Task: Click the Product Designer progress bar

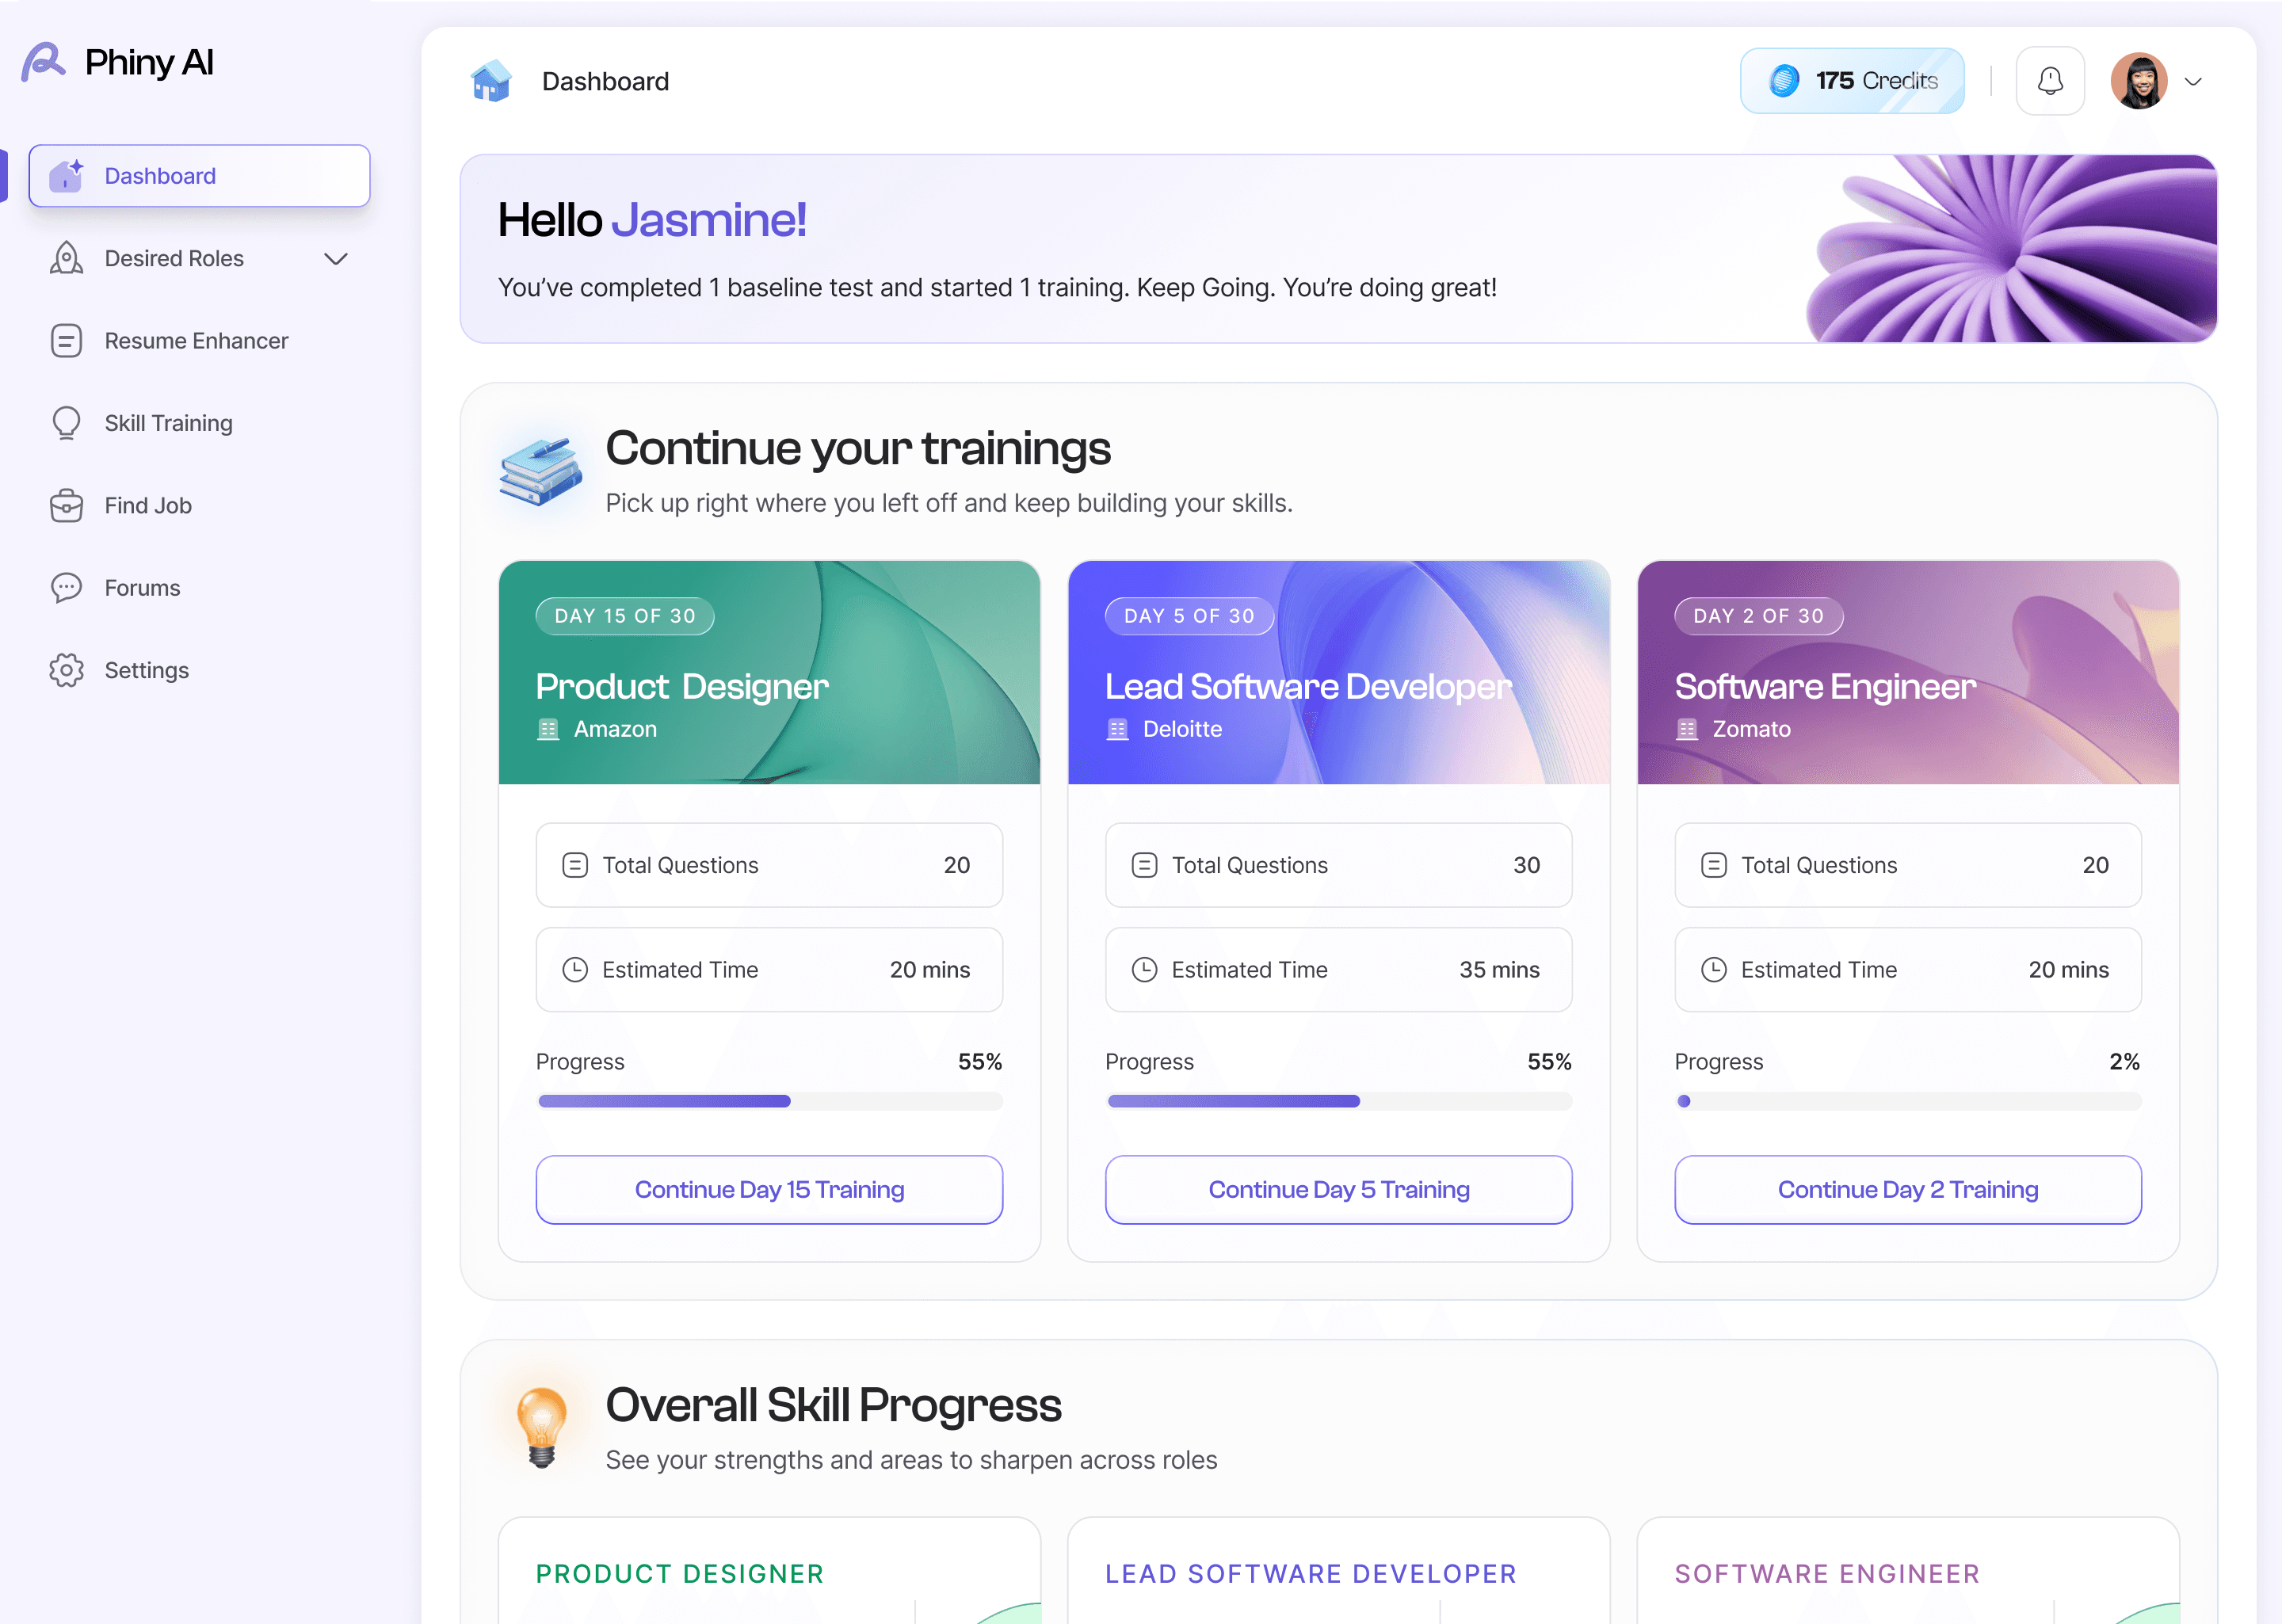Action: [x=768, y=1101]
